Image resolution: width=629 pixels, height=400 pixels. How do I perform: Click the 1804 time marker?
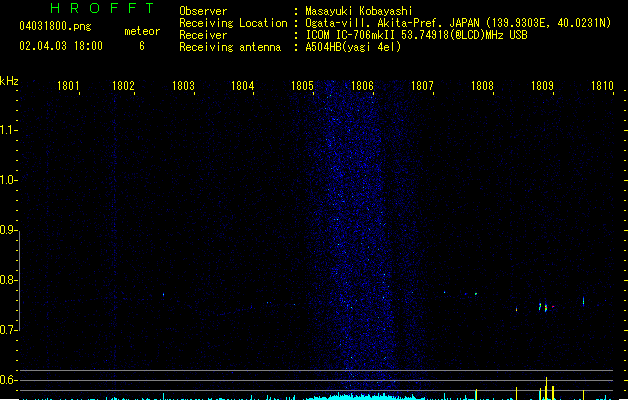(243, 86)
